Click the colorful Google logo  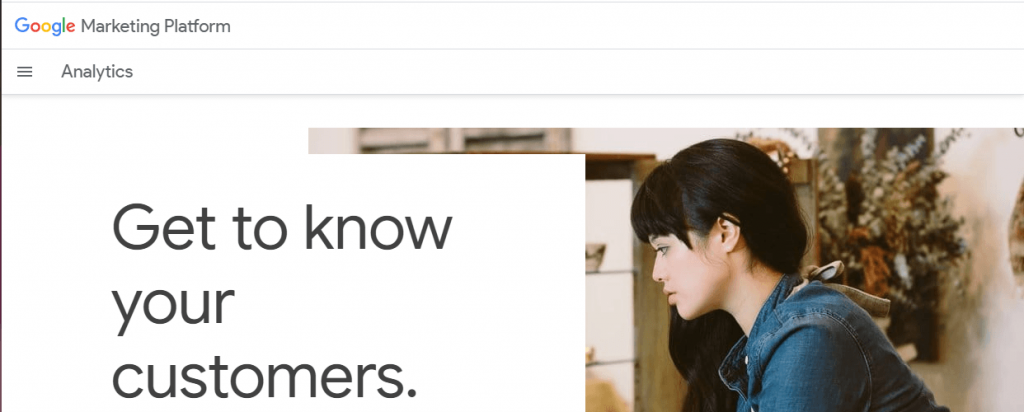tap(45, 26)
